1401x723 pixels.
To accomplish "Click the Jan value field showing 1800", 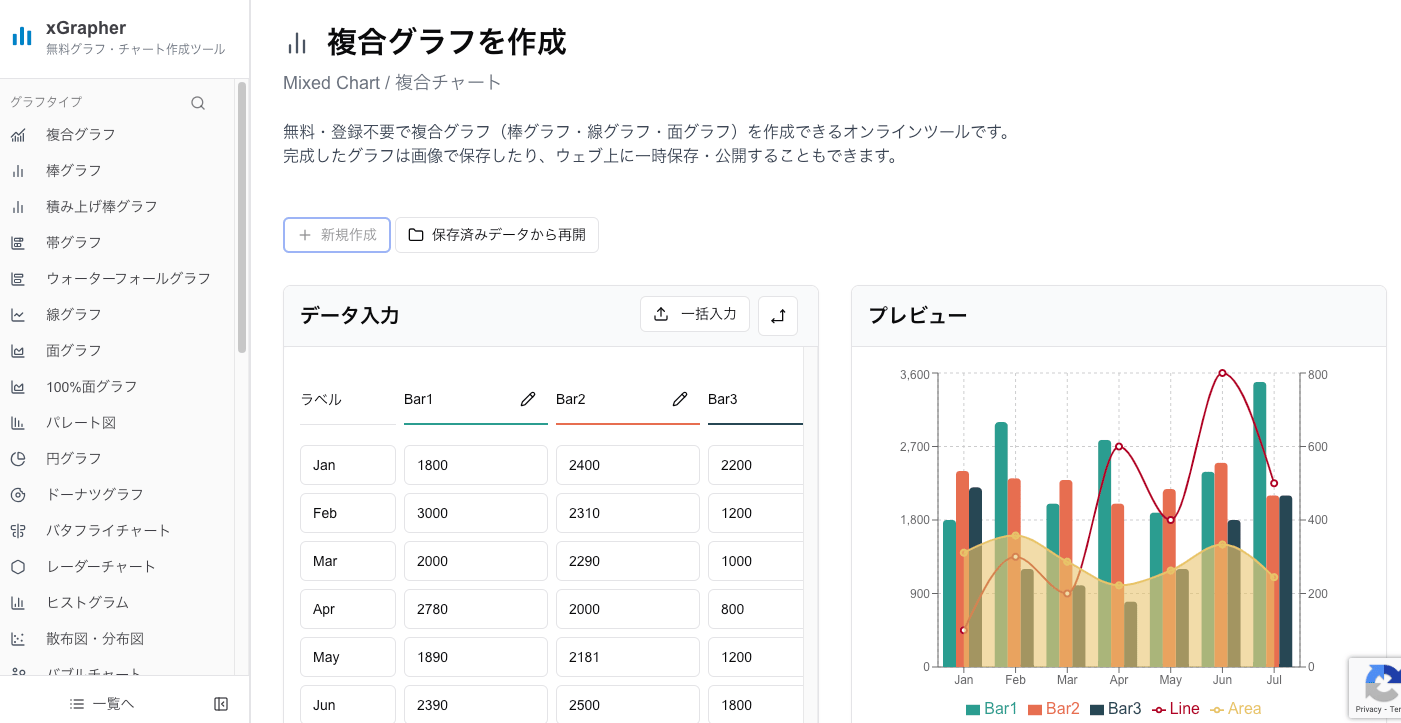I will [x=476, y=465].
